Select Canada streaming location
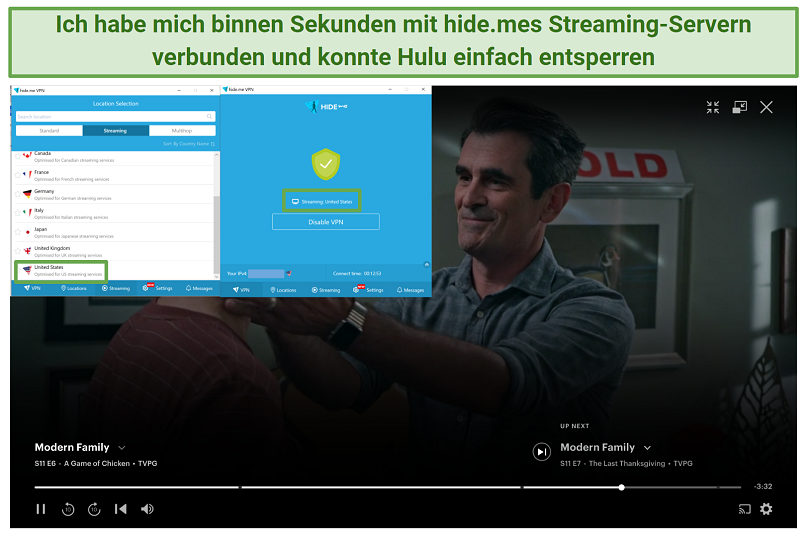 point(113,157)
